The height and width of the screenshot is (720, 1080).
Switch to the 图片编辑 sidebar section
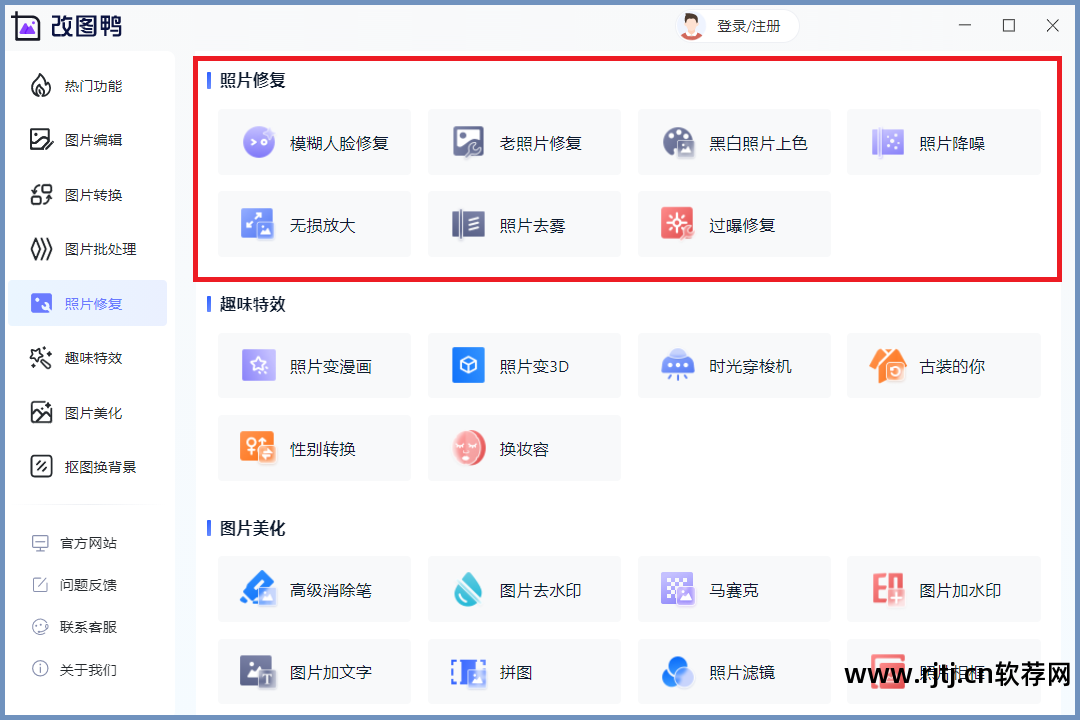point(87,140)
